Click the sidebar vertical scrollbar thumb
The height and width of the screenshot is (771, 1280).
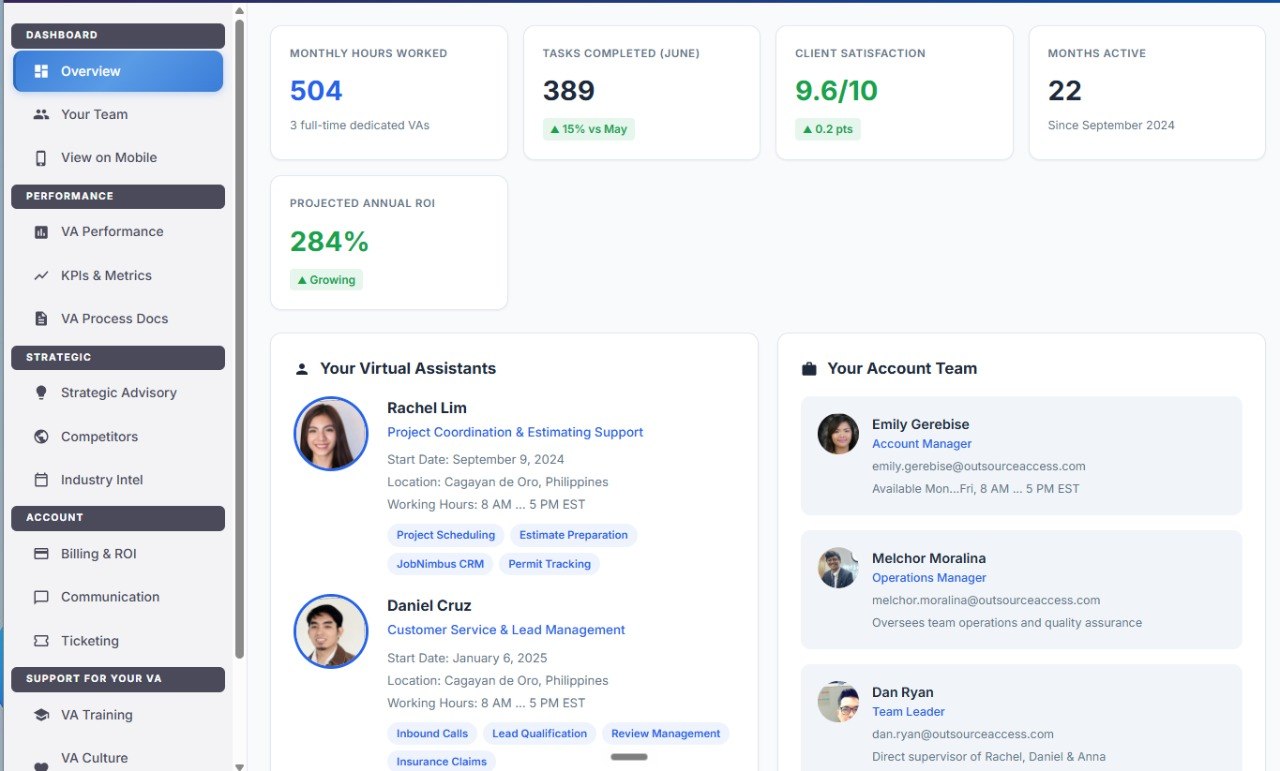[239, 338]
